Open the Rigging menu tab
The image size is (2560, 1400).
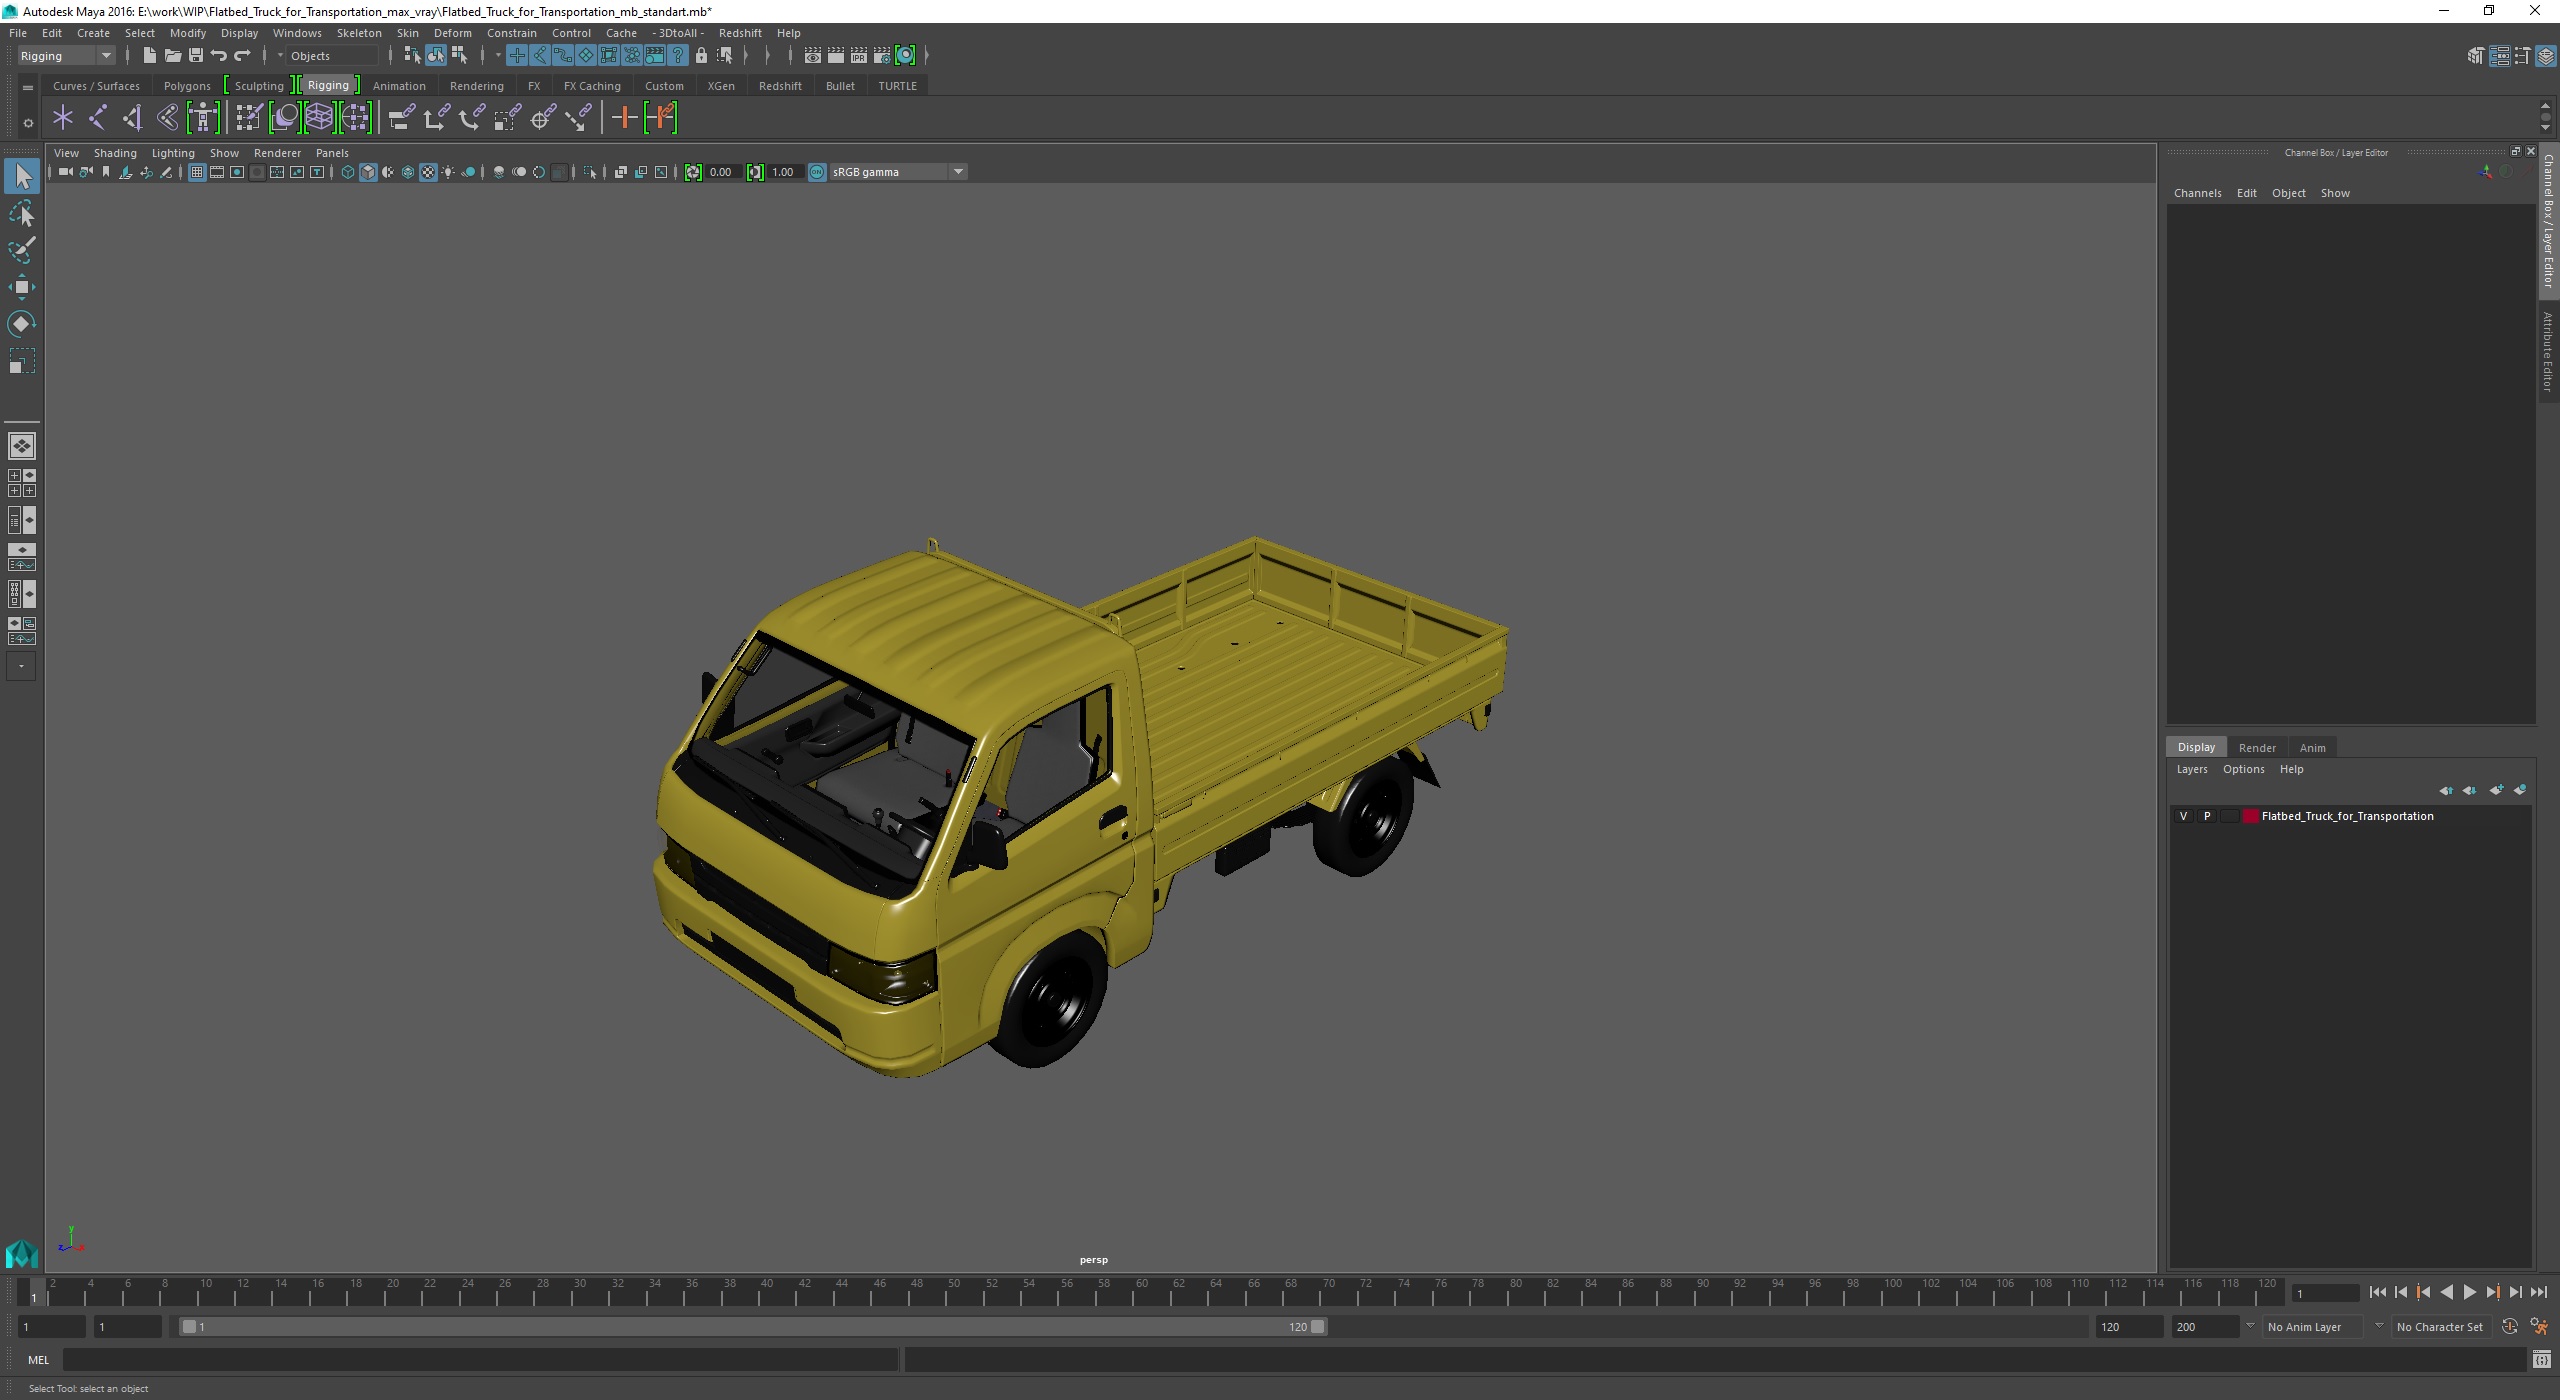click(329, 84)
